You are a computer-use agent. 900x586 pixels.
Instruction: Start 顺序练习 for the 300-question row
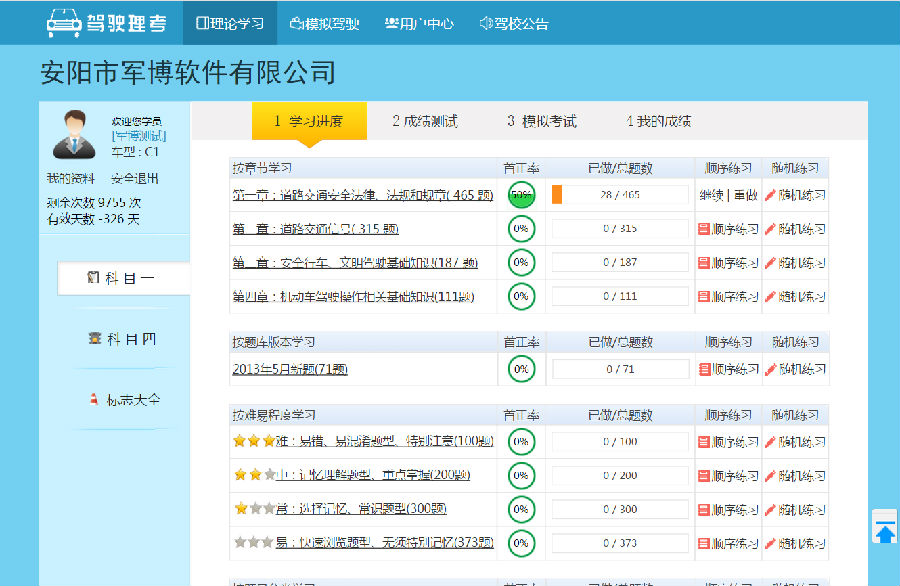click(x=728, y=510)
